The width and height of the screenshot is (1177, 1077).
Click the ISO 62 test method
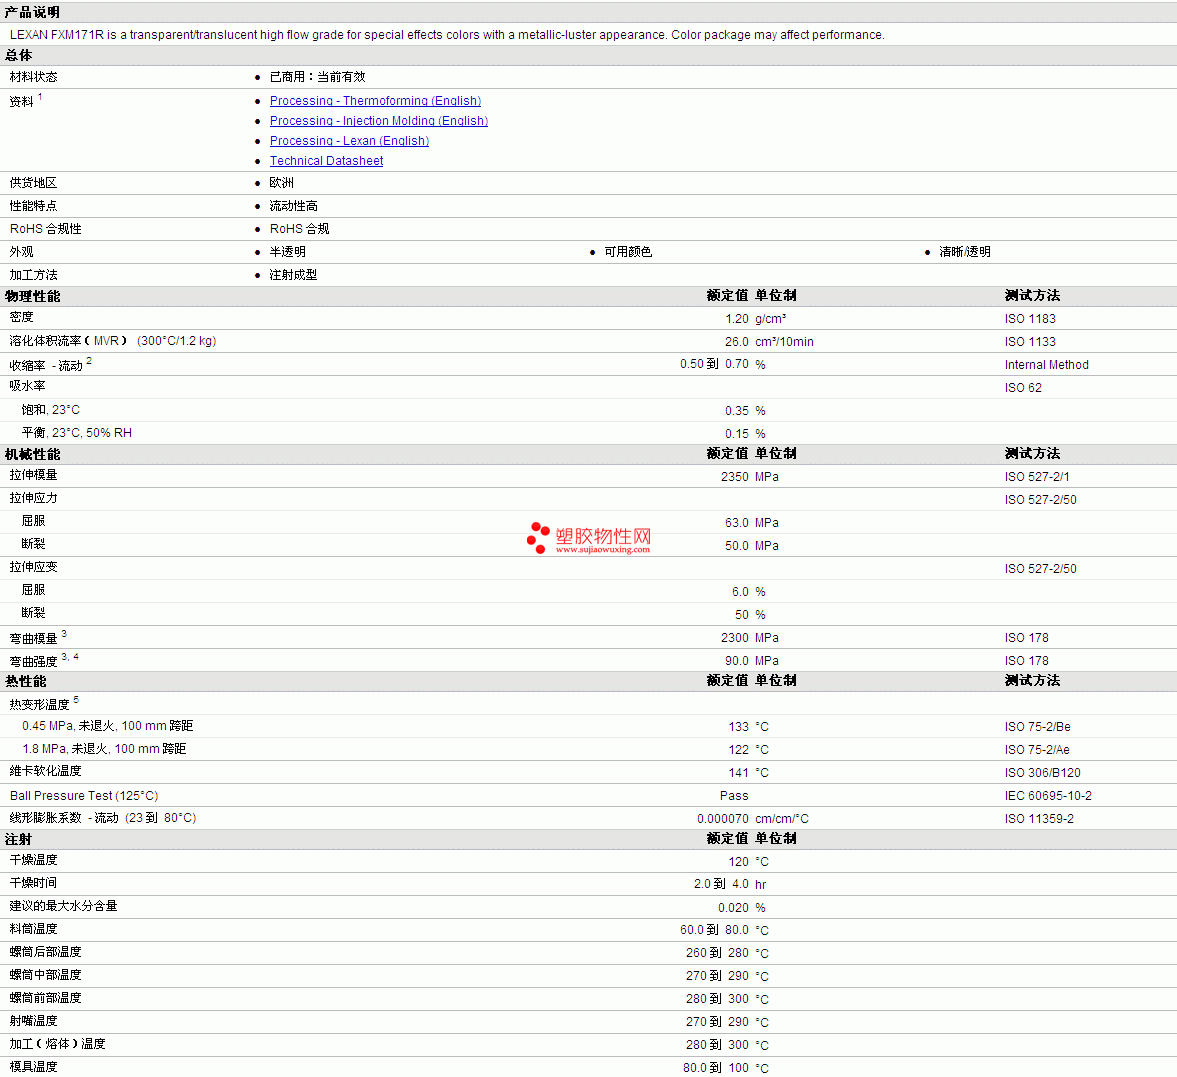(x=1023, y=388)
